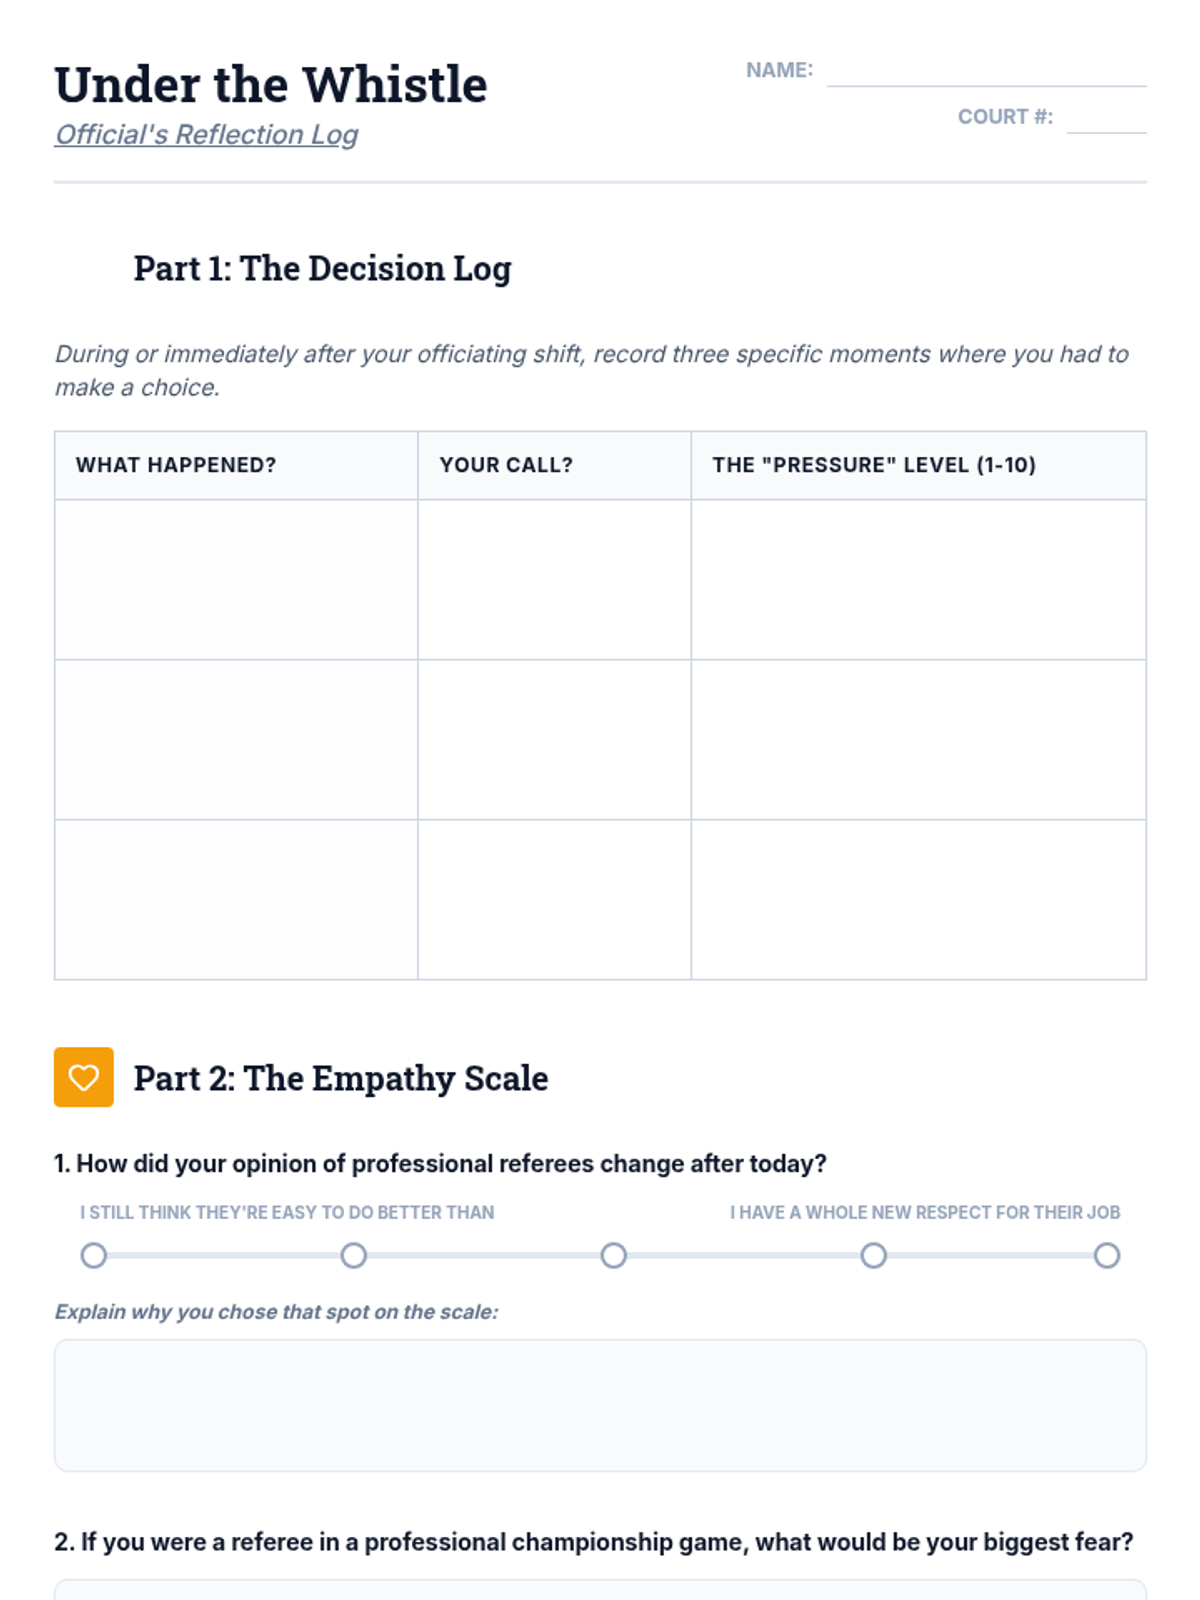Click first row cell under Your Call?
Viewport: 1200px width, 1600px height.
[x=554, y=580]
